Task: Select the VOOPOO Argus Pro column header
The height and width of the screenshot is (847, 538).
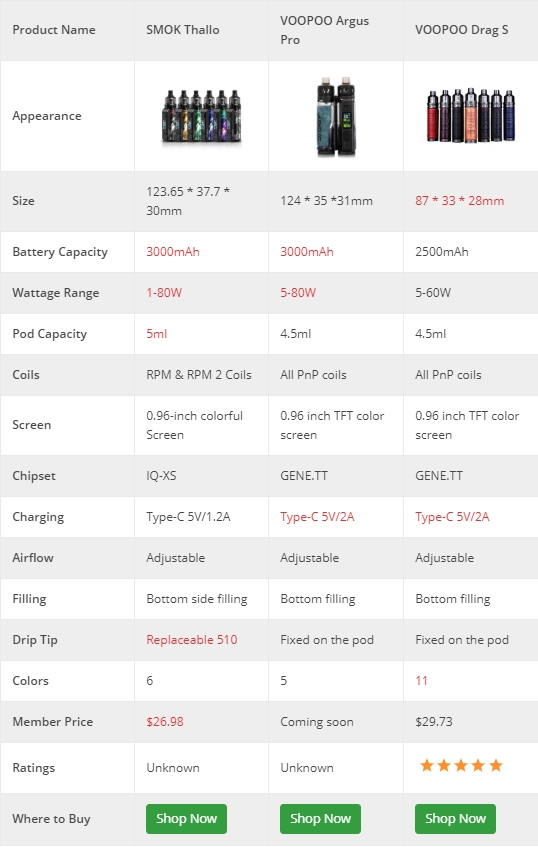Action: [325, 30]
